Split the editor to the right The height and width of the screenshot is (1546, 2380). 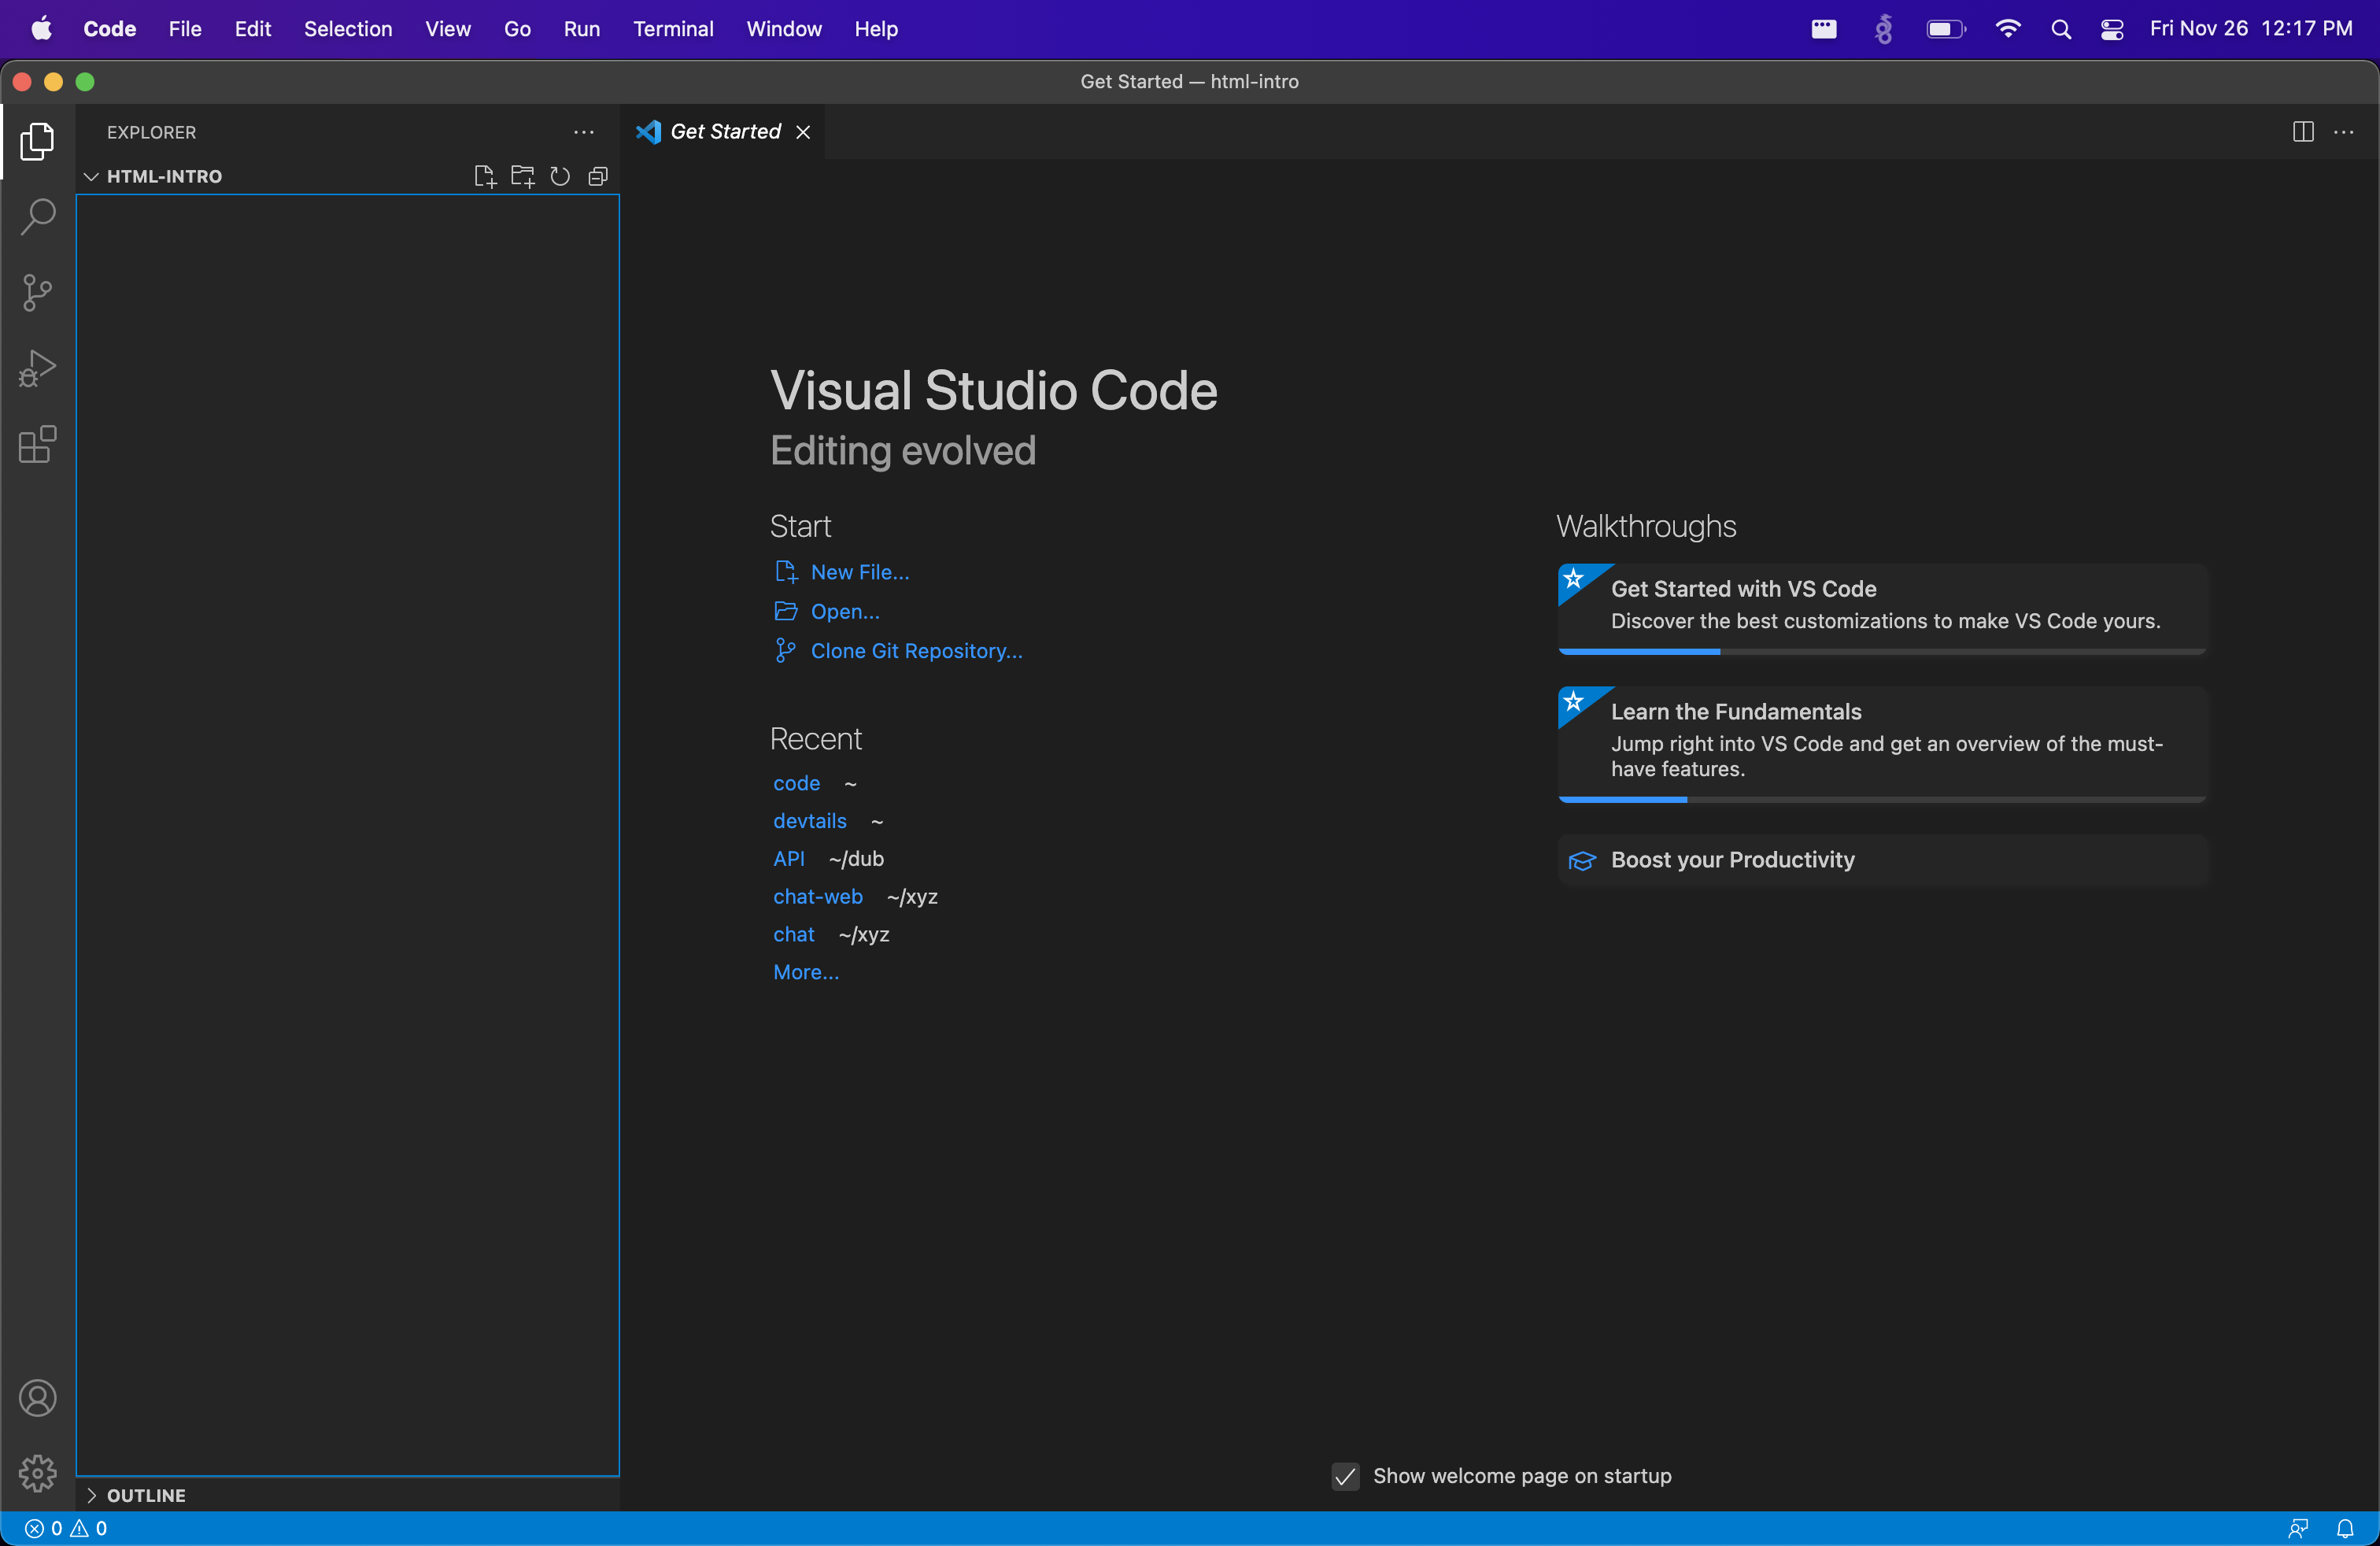click(2303, 132)
